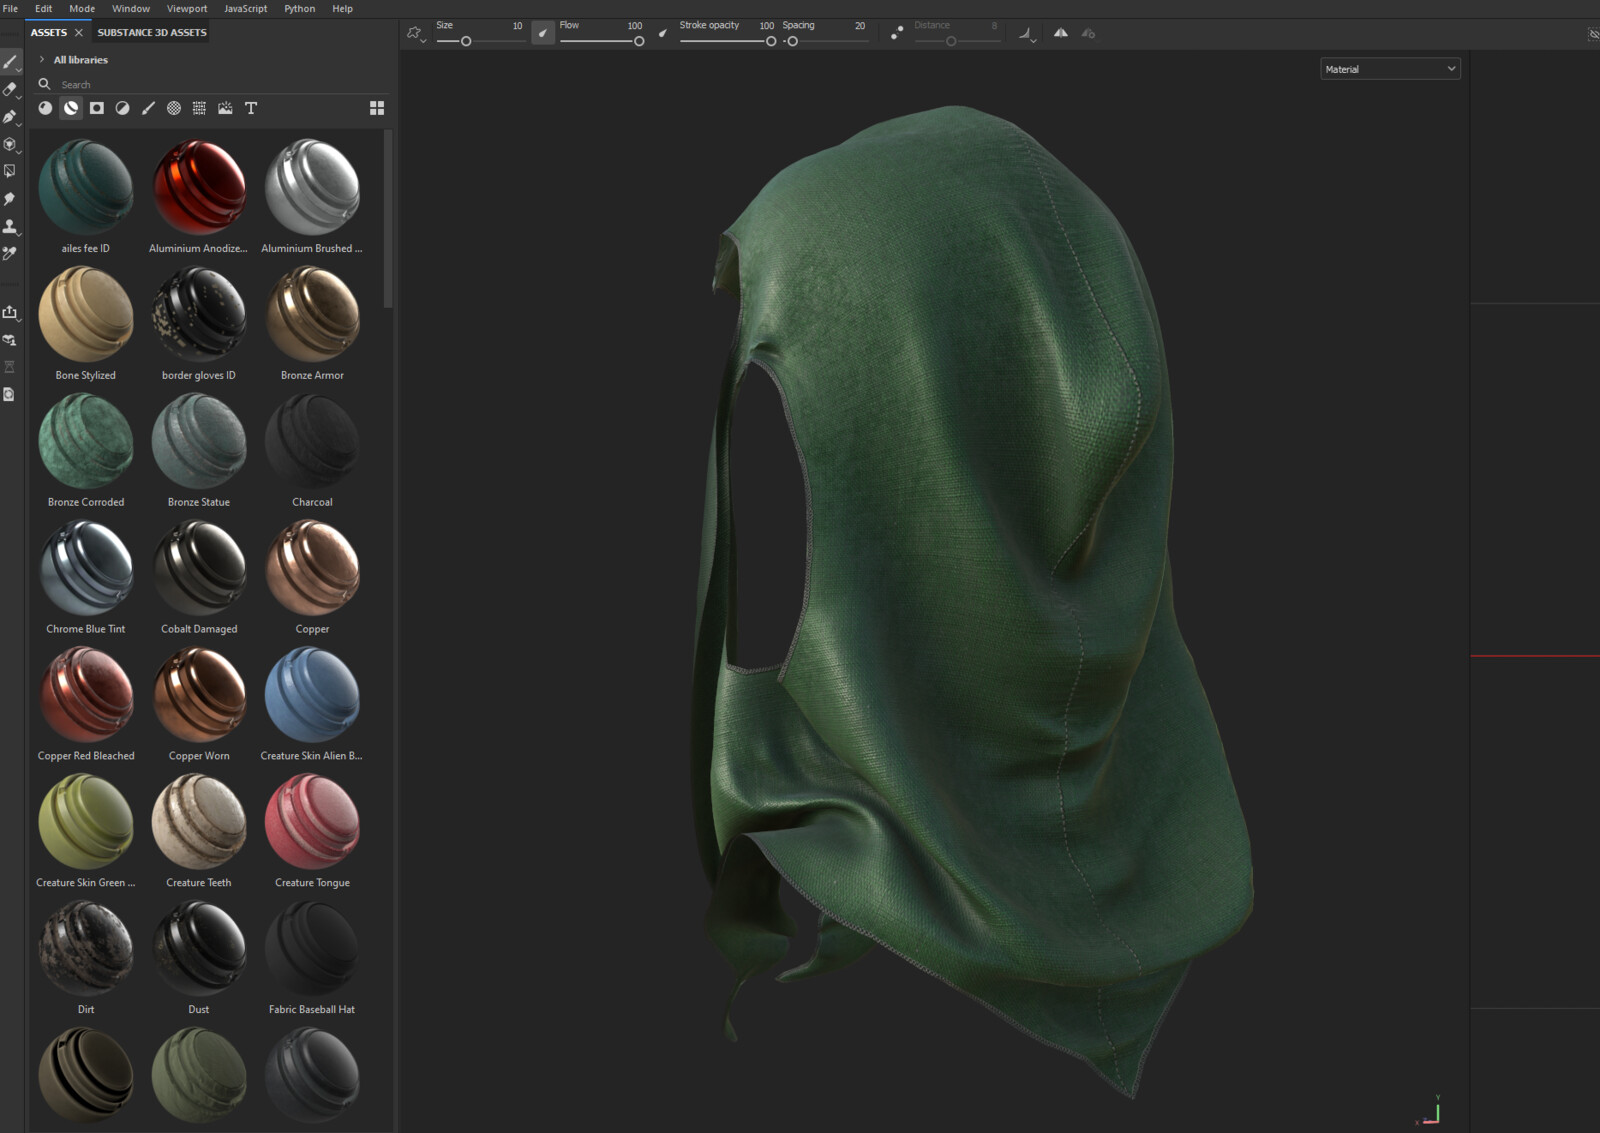
Task: Select Copper Worn material thumbnail
Action: [199, 695]
